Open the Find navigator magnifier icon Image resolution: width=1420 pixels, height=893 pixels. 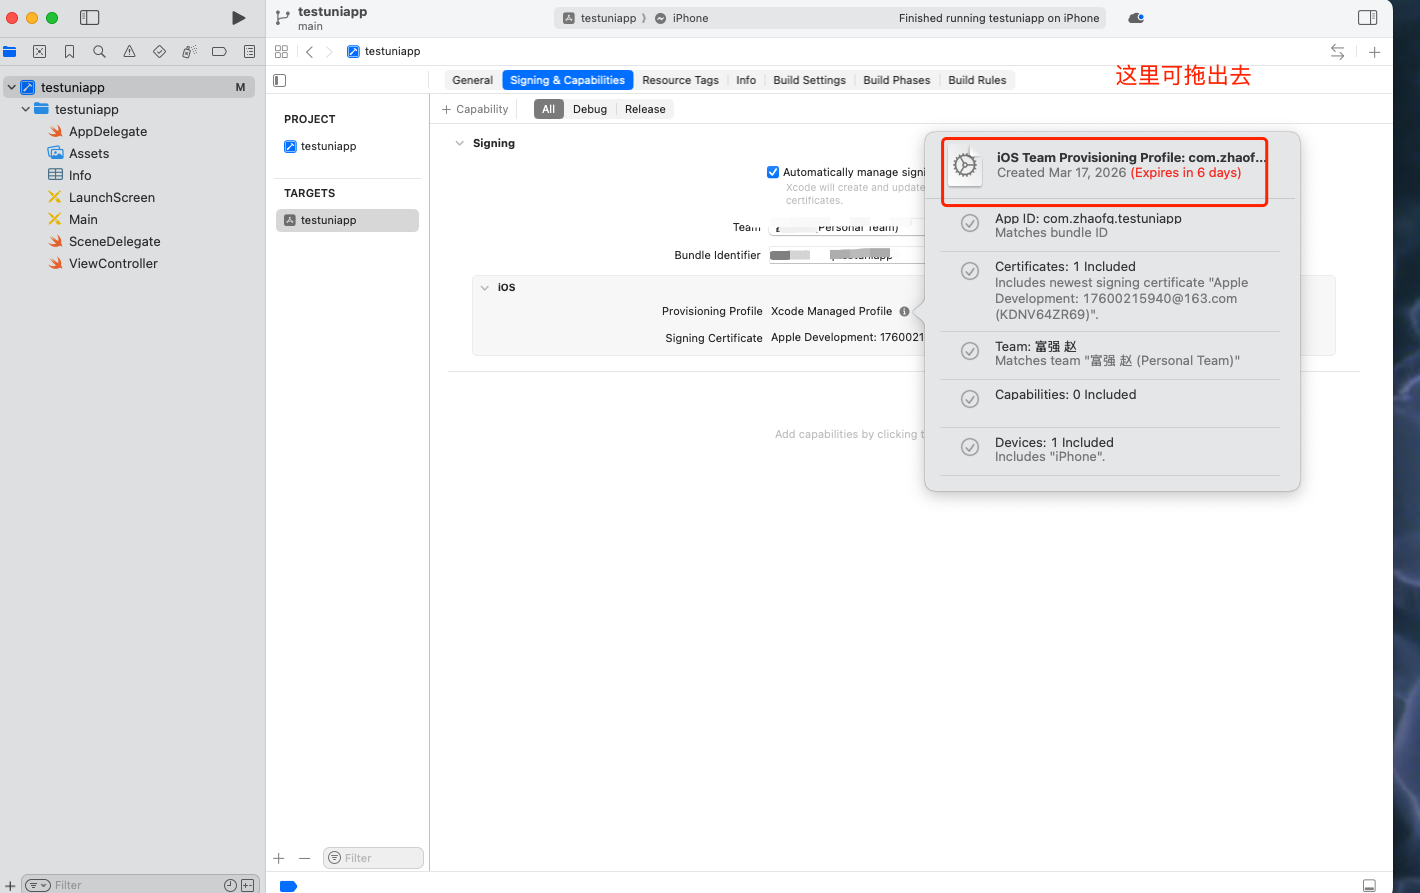tap(99, 51)
